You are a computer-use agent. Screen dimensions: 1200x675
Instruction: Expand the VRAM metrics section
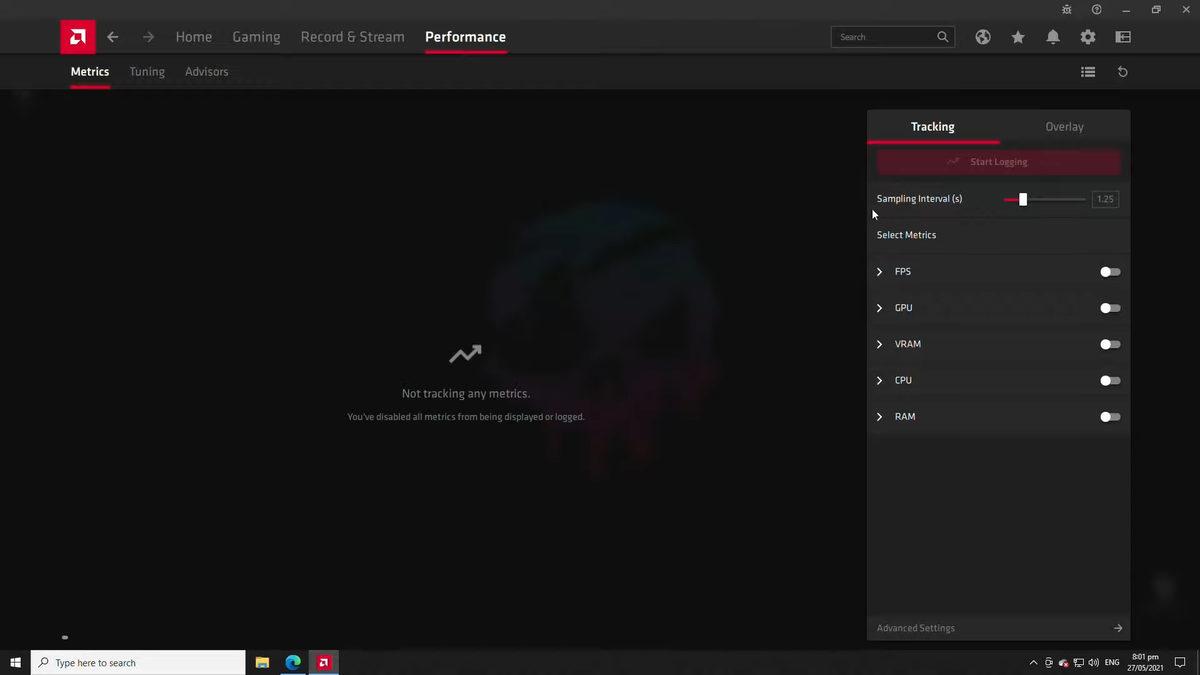pos(880,344)
